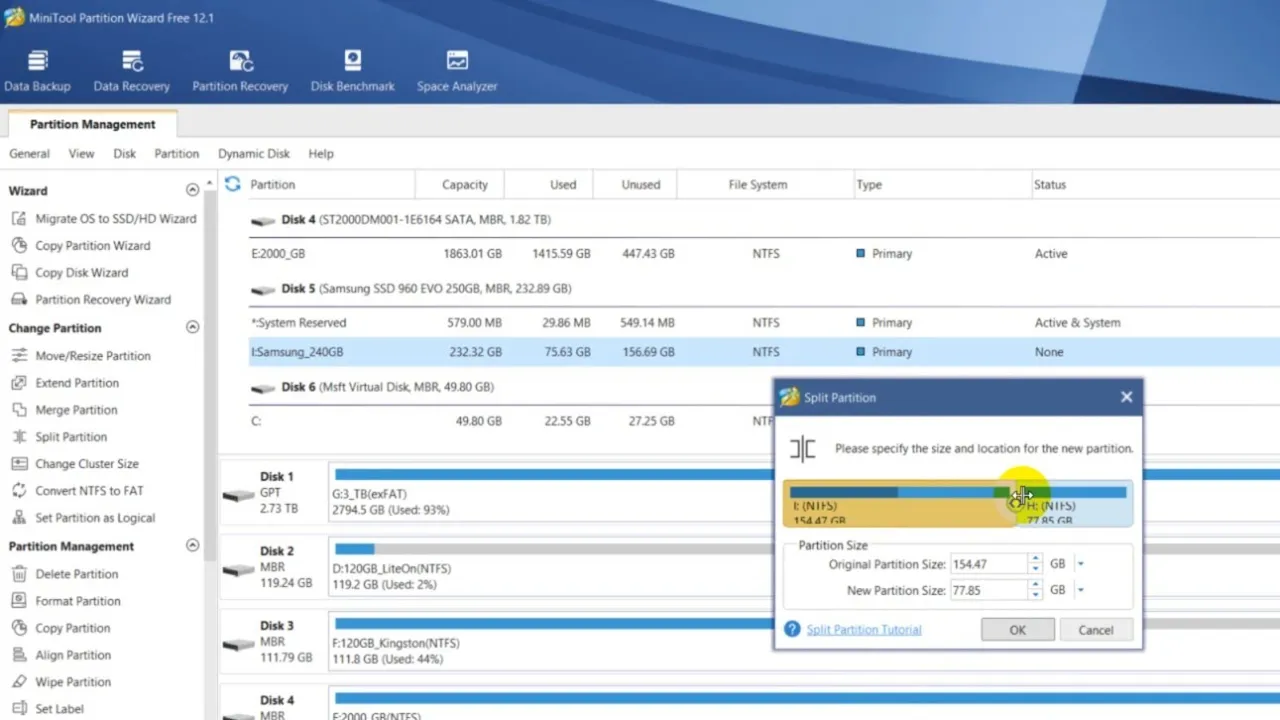Collapse the Partition Management sidebar section
Viewport: 1280px width, 720px height.
tap(192, 545)
